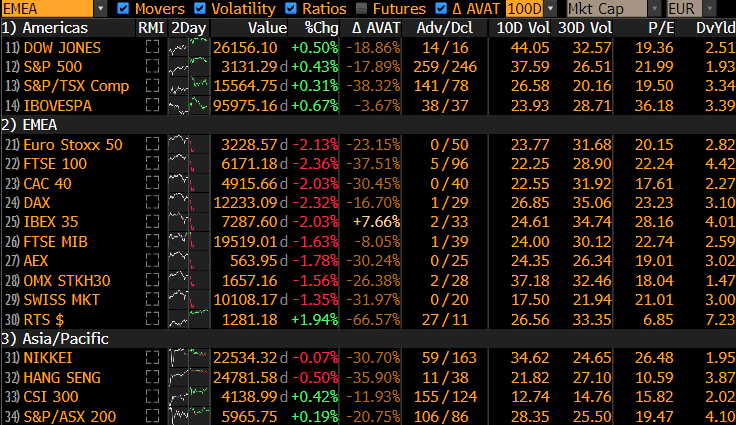The height and width of the screenshot is (425, 736).
Task: Click the RMI box for SWISS MKT
Action: pos(152,300)
